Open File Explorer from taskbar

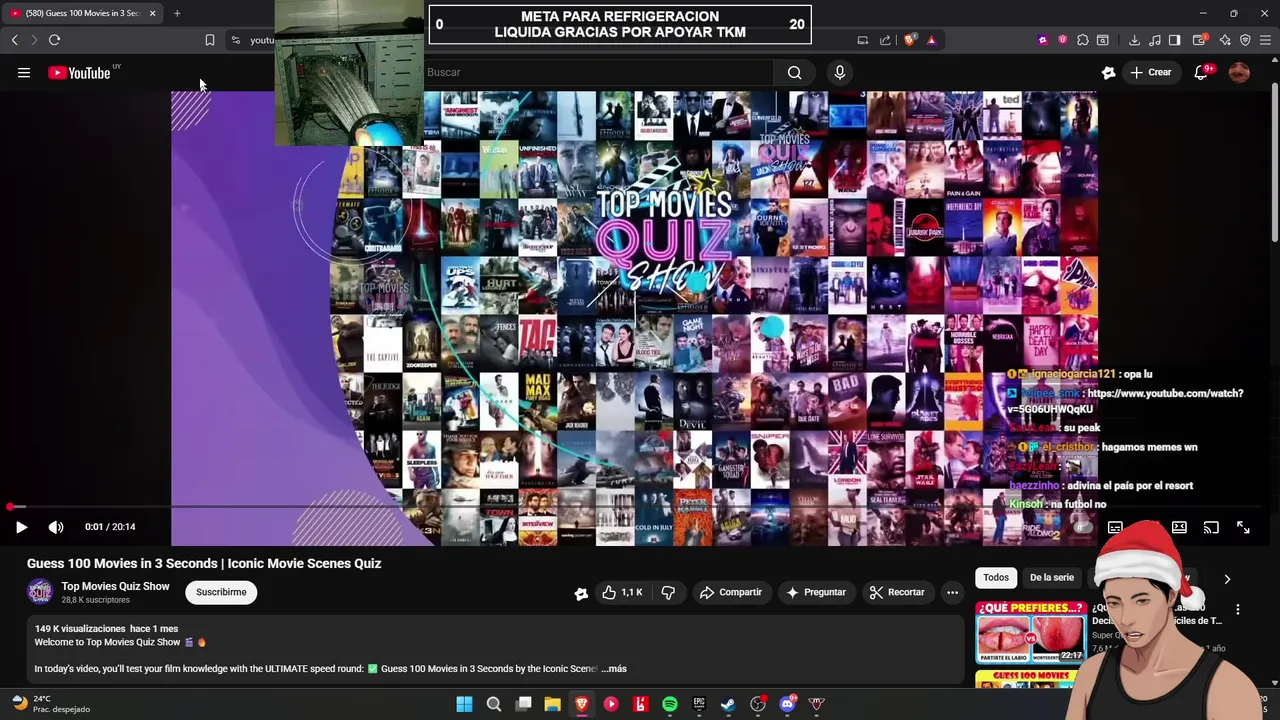pos(552,704)
